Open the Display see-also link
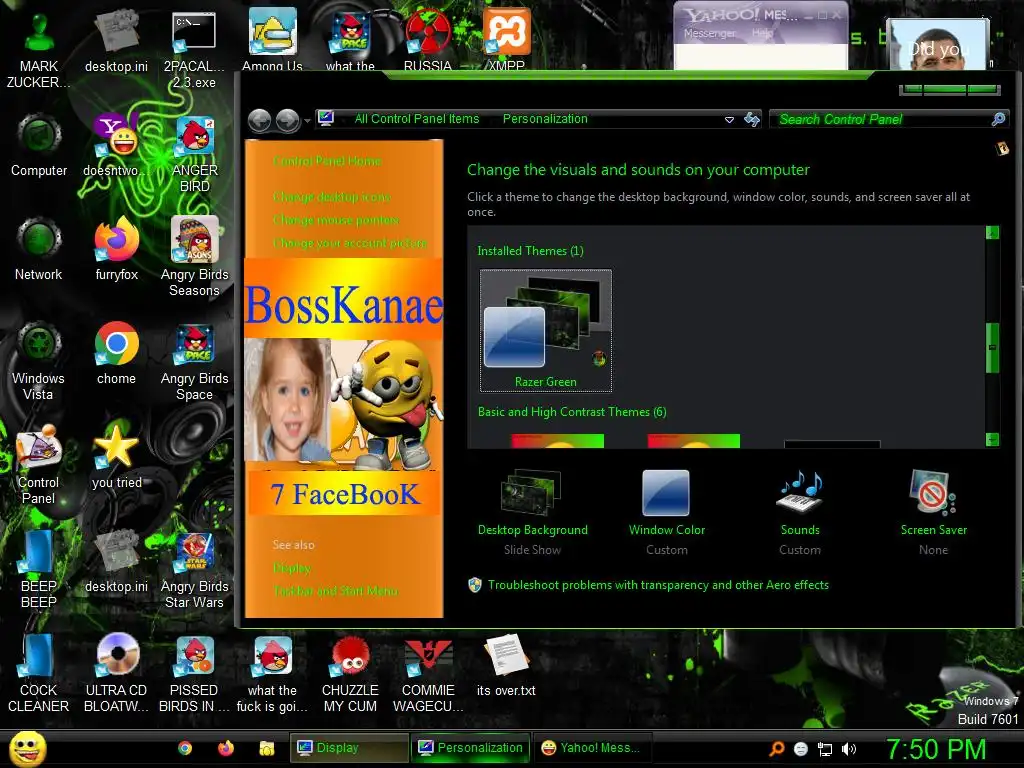This screenshot has height=768, width=1024. 292,568
